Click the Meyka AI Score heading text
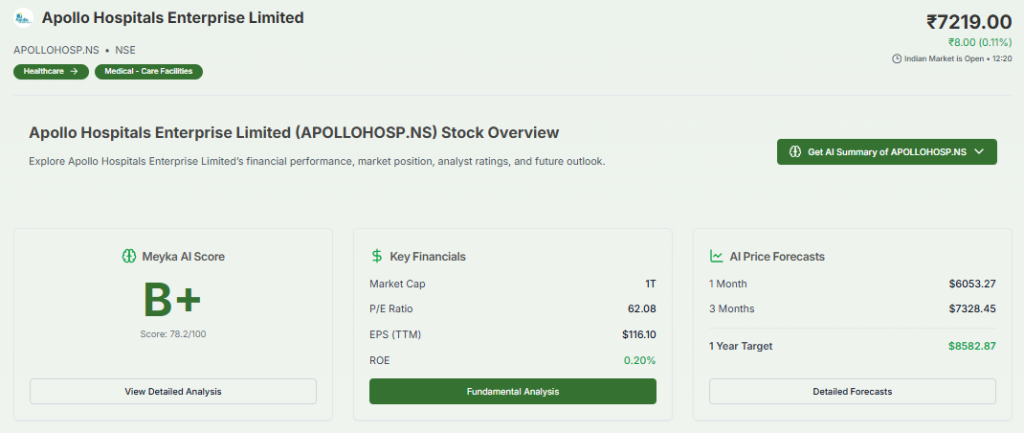The image size is (1024, 433). click(184, 257)
